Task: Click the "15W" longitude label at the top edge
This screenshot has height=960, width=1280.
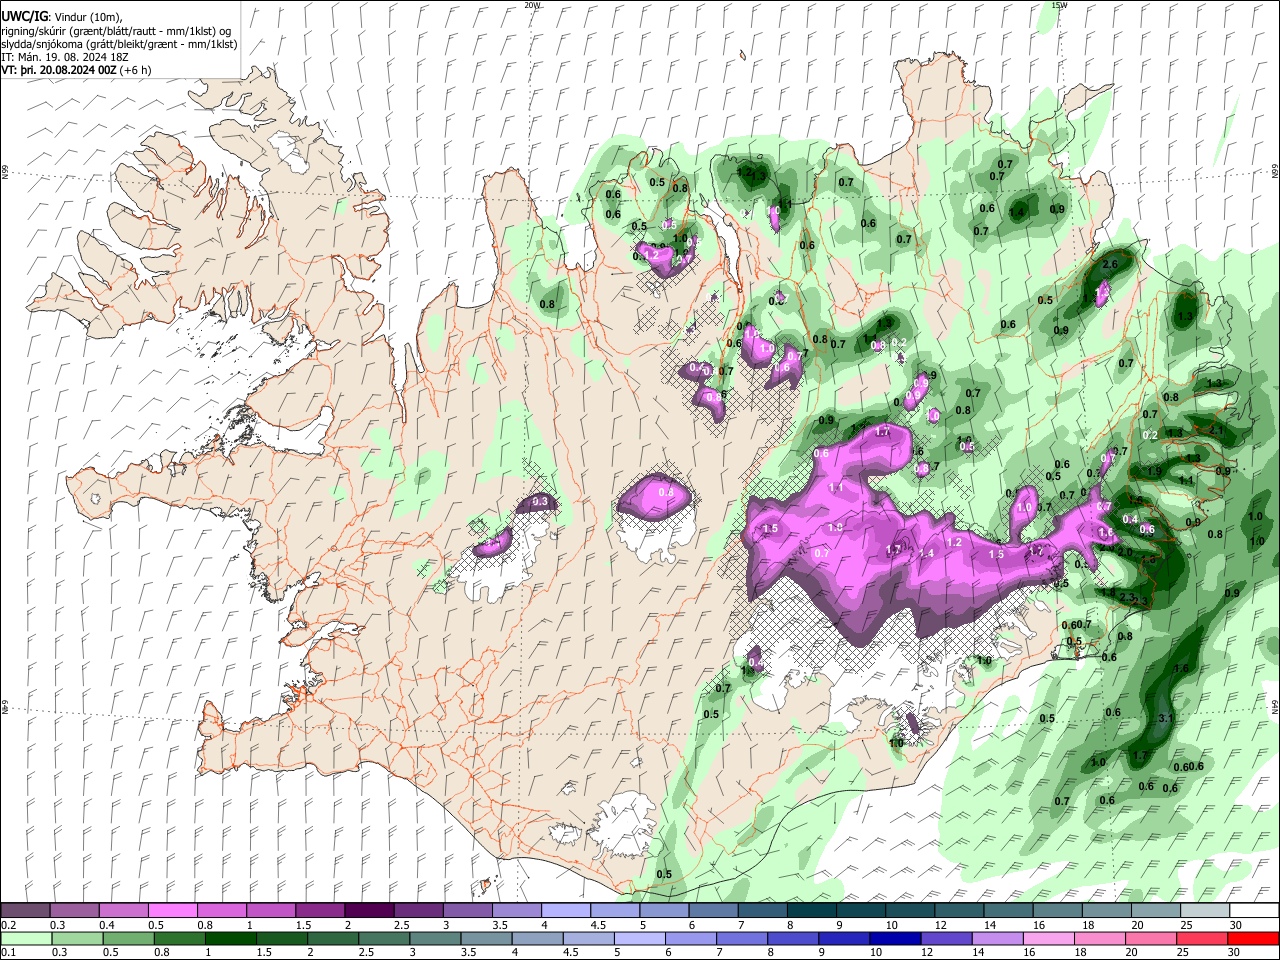Action: pyautogui.click(x=1059, y=5)
